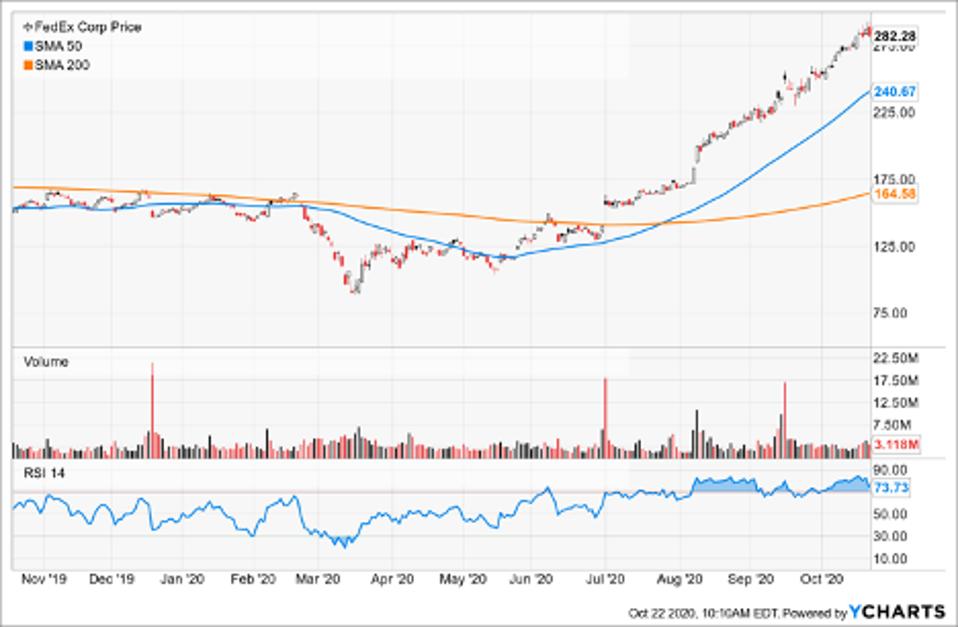
Task: Open the YCHARTS logo link
Action: point(897,612)
